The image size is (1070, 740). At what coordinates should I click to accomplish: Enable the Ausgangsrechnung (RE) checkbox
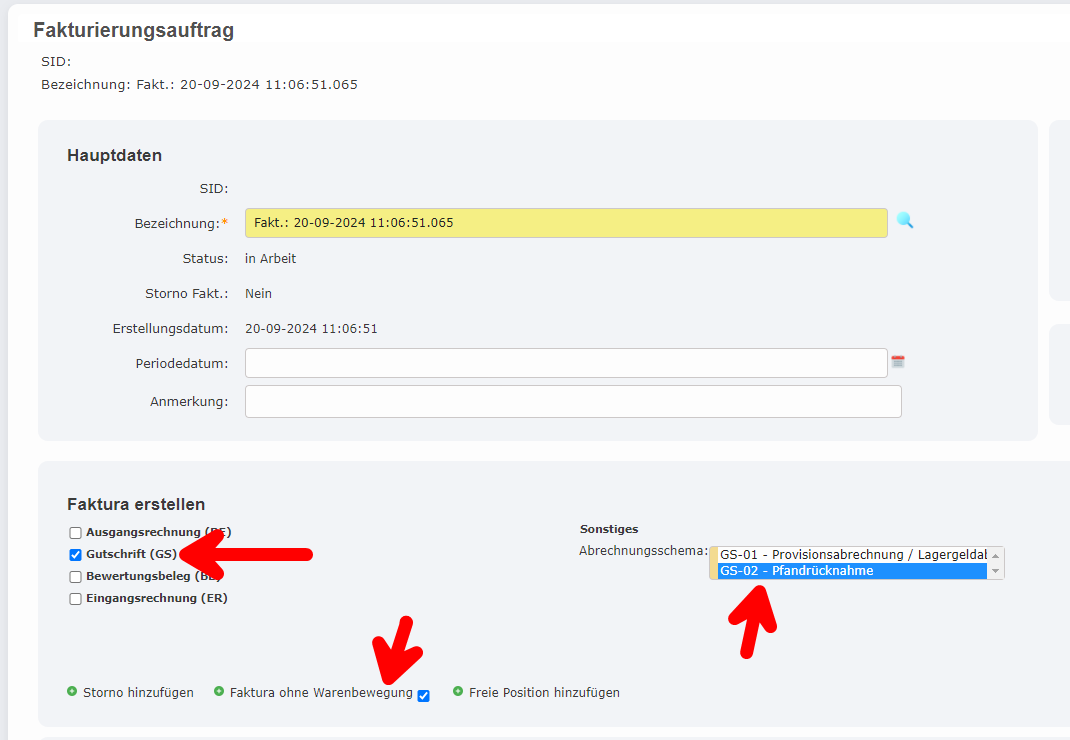[75, 533]
